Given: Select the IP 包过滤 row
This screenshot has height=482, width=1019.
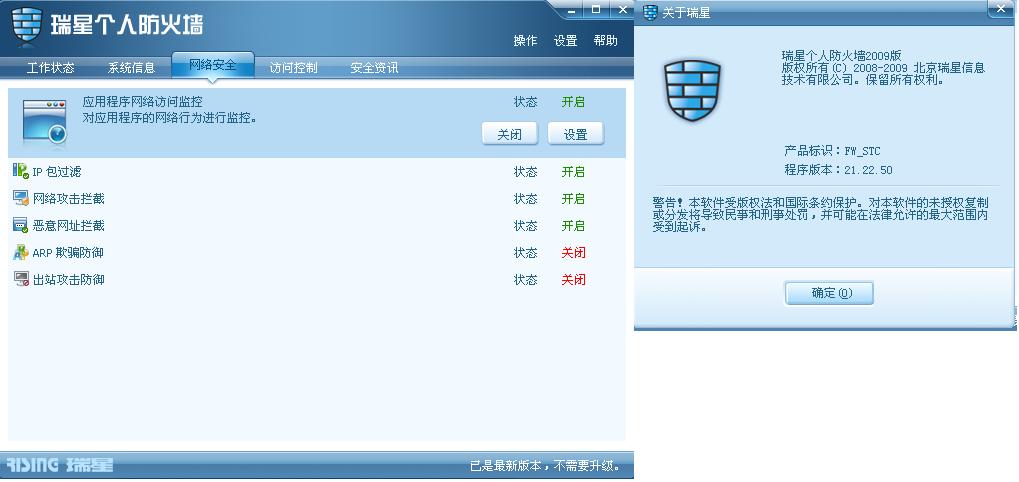Looking at the screenshot, I should (x=316, y=171).
